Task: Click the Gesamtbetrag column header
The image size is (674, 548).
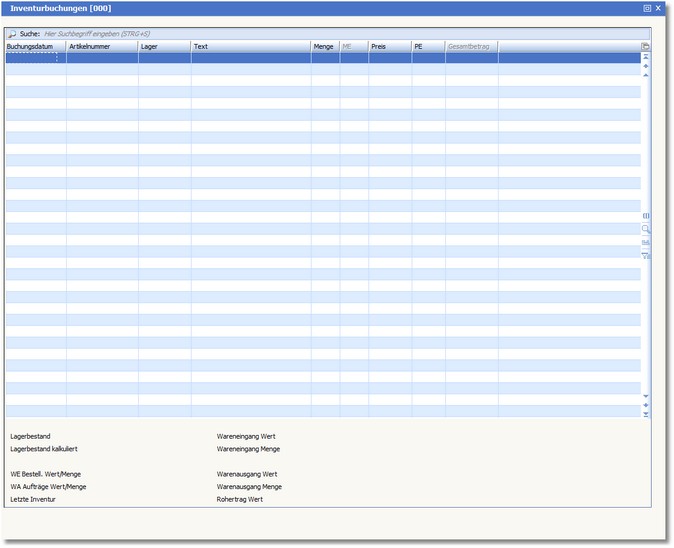Action: pyautogui.click(x=471, y=46)
